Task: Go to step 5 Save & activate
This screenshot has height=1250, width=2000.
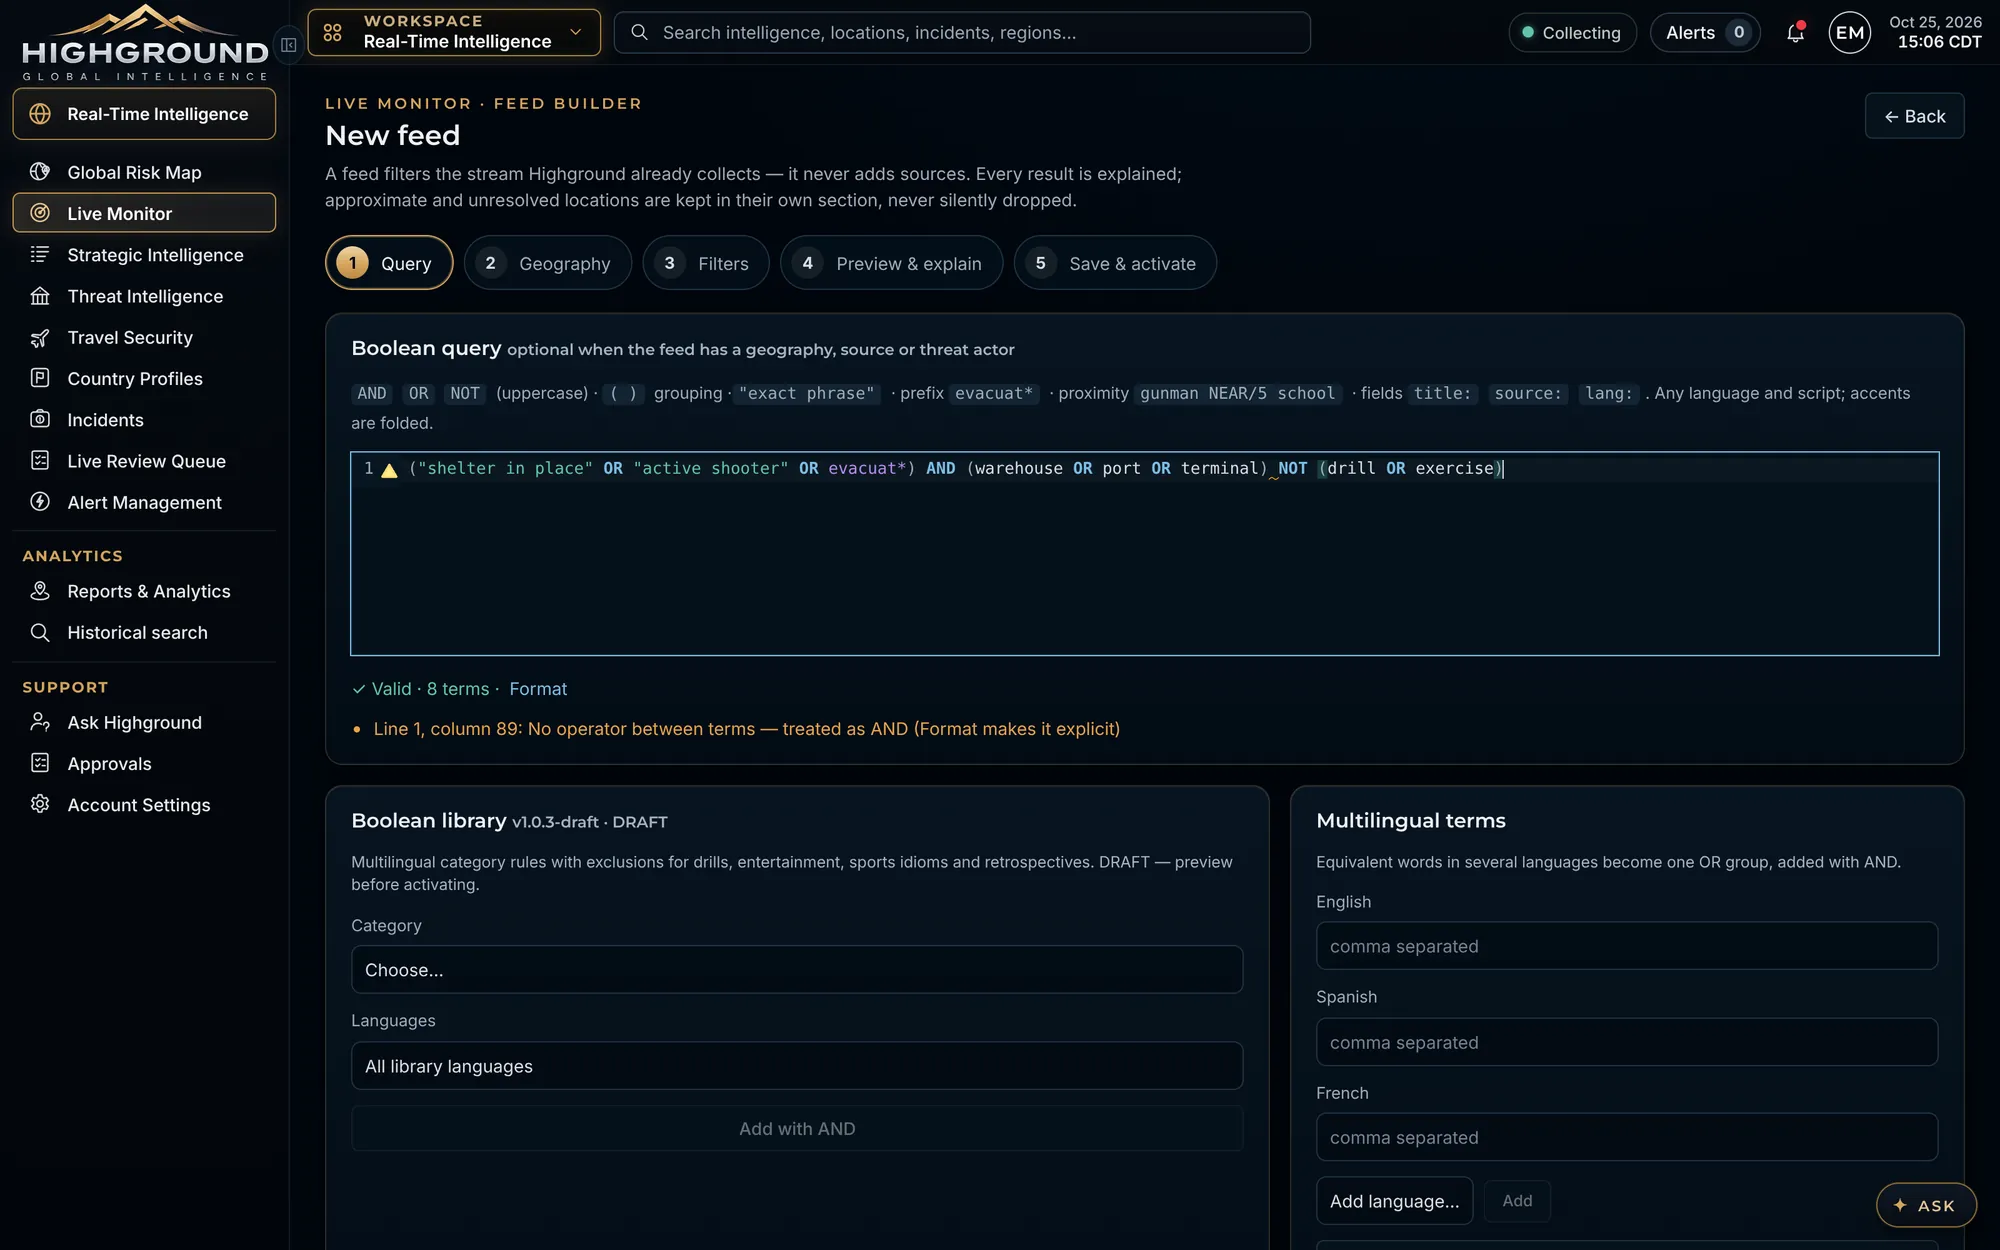Action: point(1115,263)
